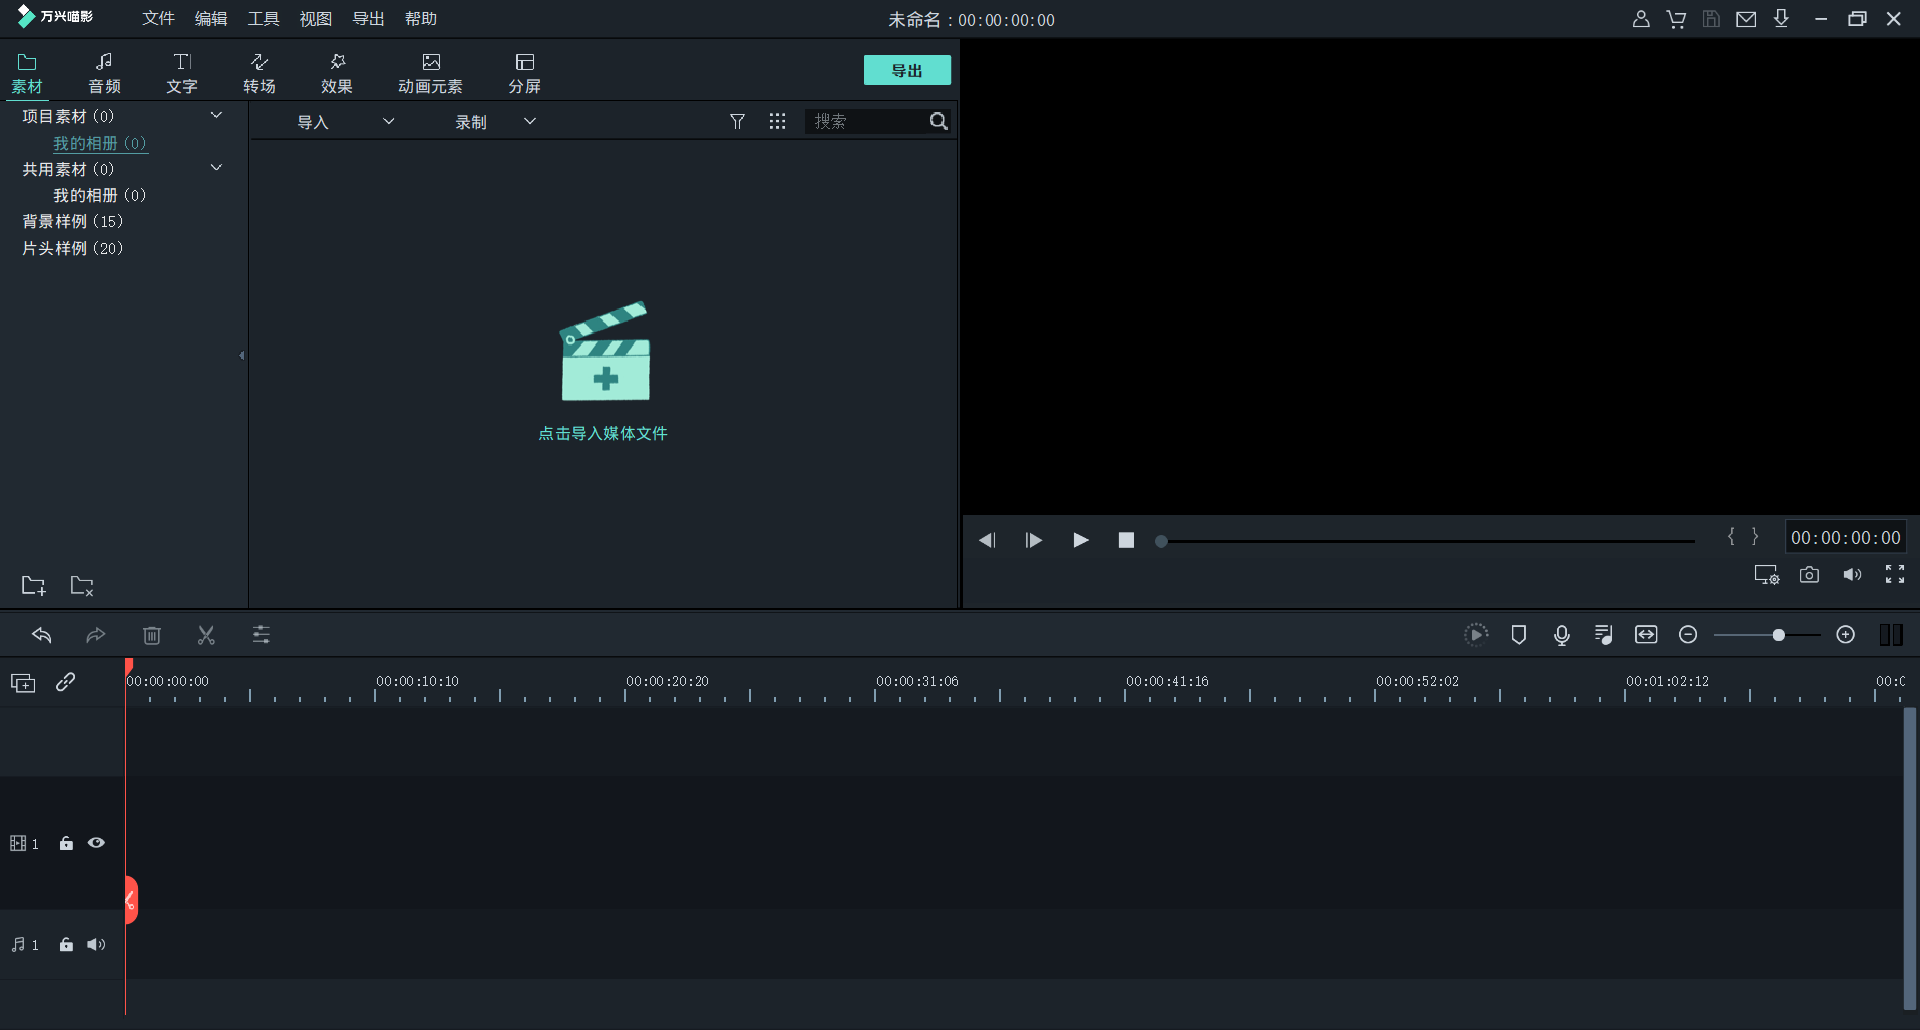
Task: Click the delete trash icon in timeline toolbar
Action: point(152,635)
